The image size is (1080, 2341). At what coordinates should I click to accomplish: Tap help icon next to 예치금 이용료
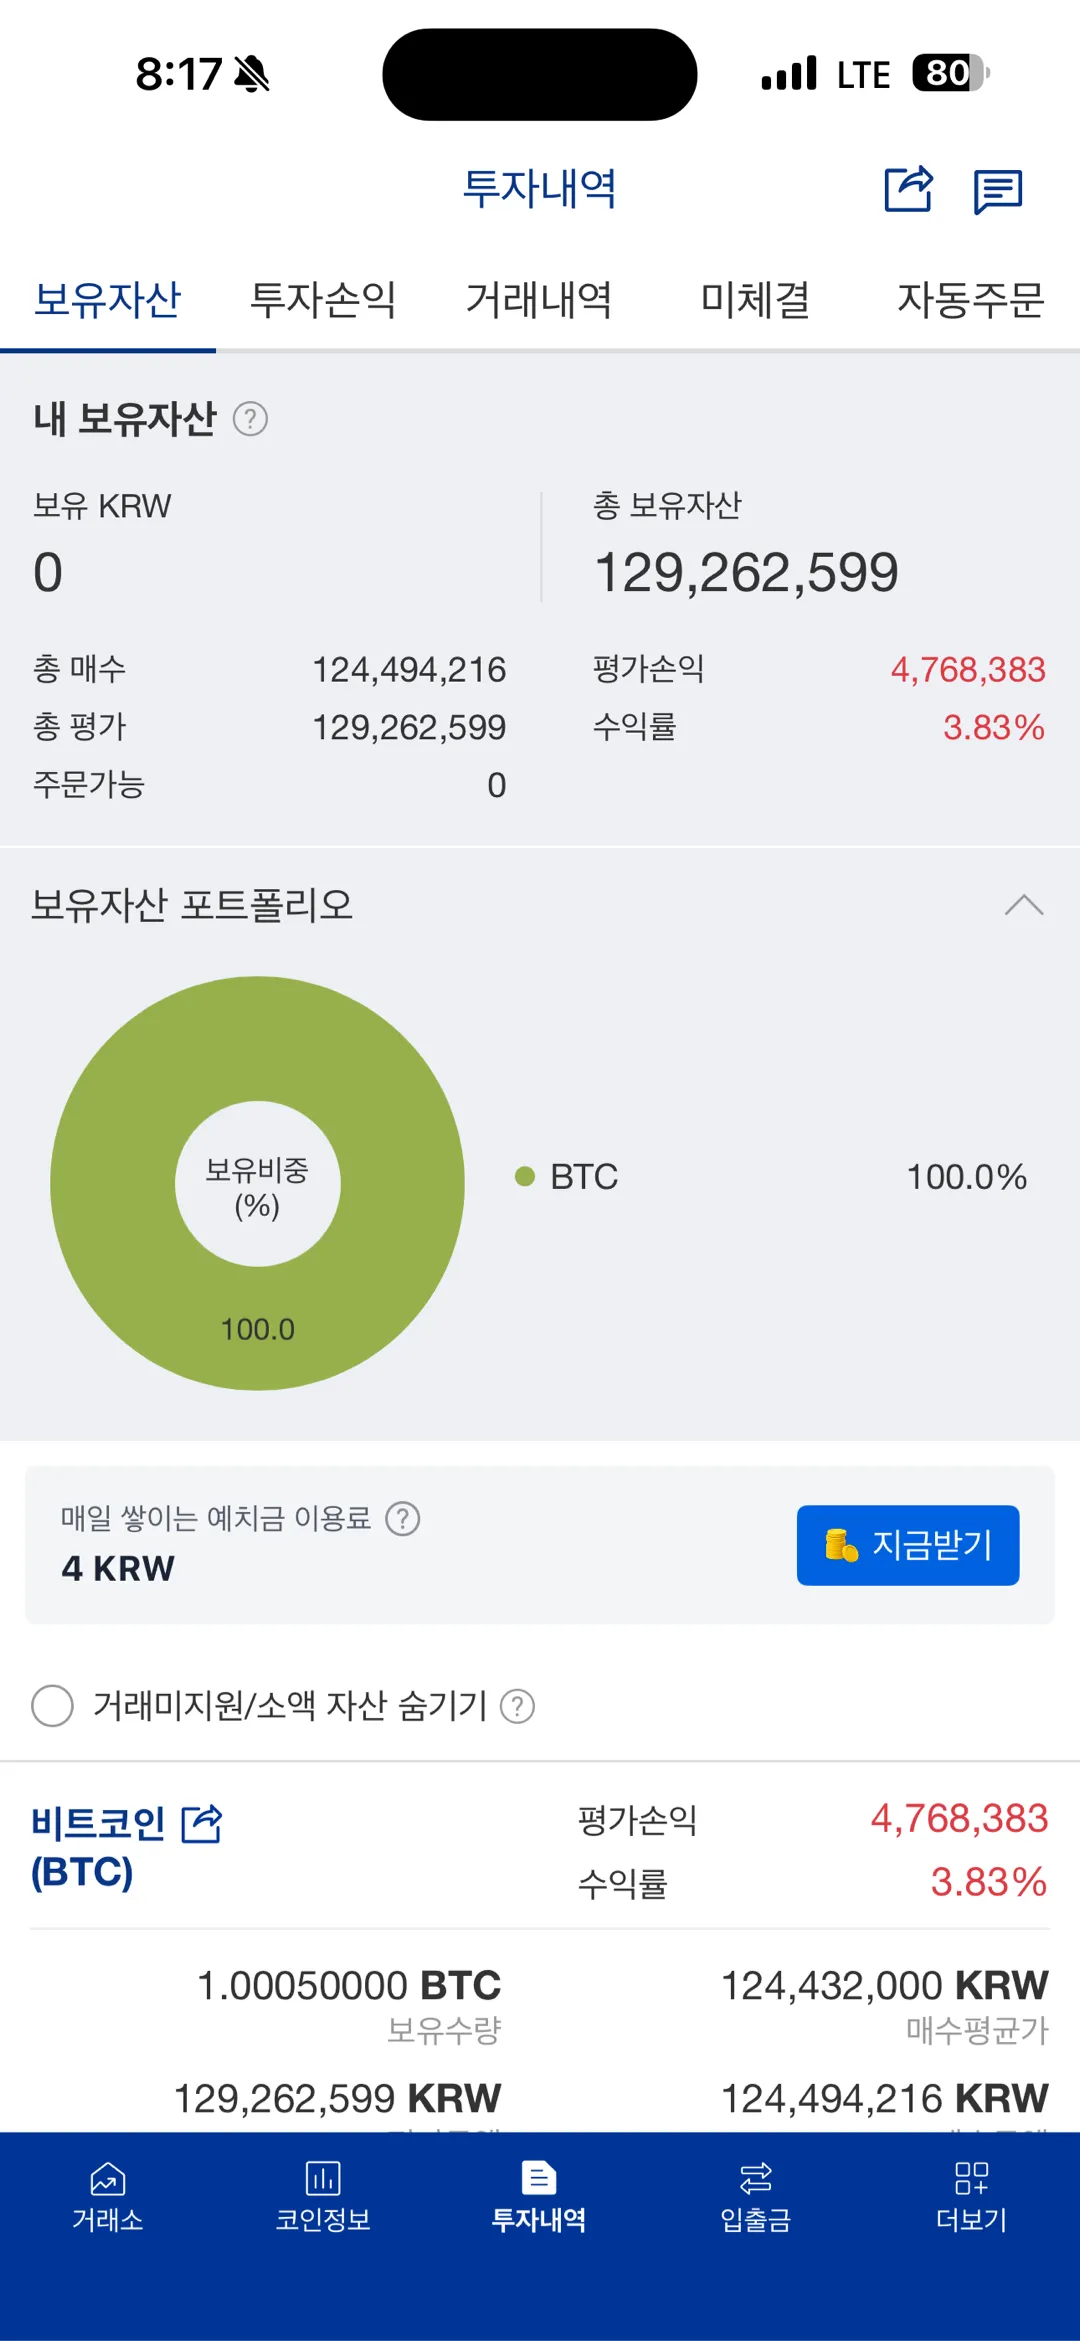(x=403, y=1519)
